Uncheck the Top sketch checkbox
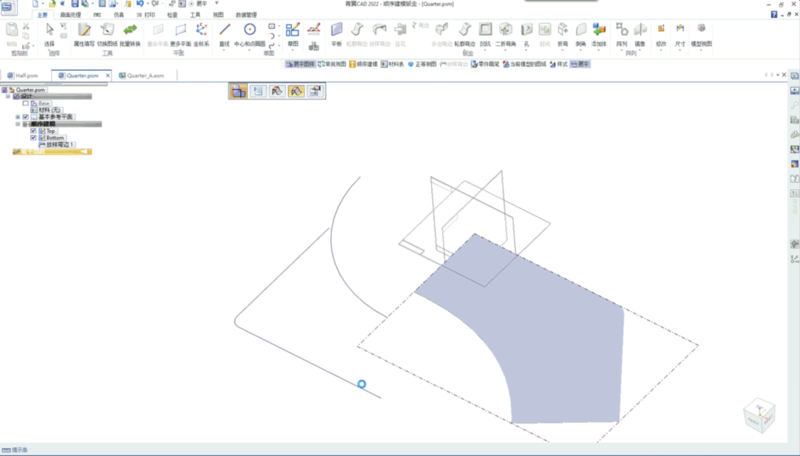 pyautogui.click(x=34, y=131)
